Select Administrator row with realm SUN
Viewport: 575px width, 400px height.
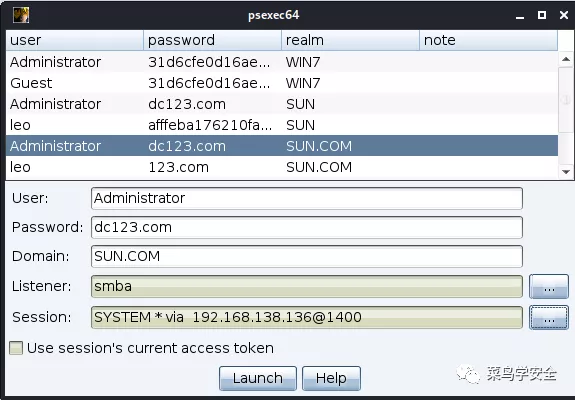coord(282,104)
